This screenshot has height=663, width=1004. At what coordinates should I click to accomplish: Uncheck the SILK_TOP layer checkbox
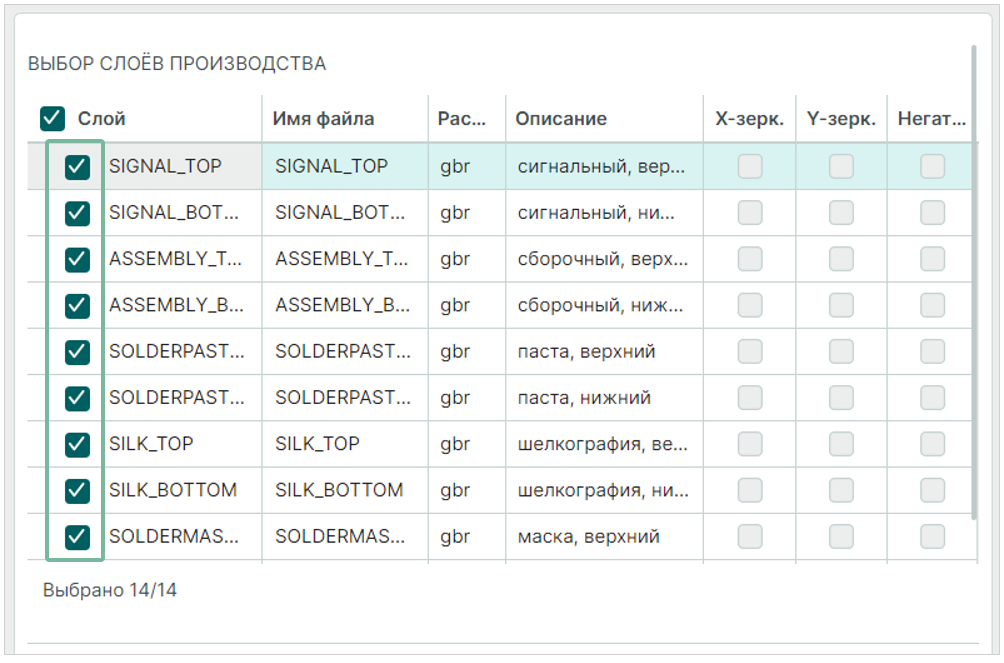click(x=77, y=444)
